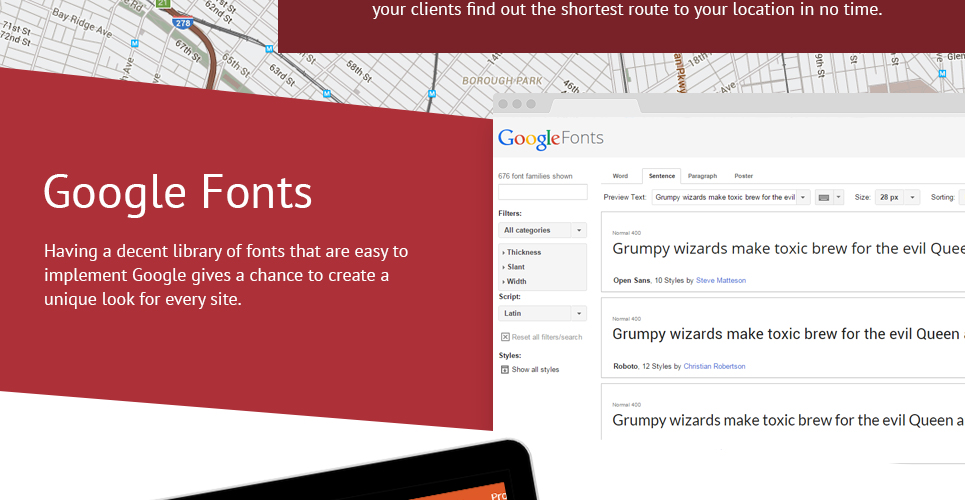
Task: Open the keyboard options dropdown arrow
Action: click(838, 198)
